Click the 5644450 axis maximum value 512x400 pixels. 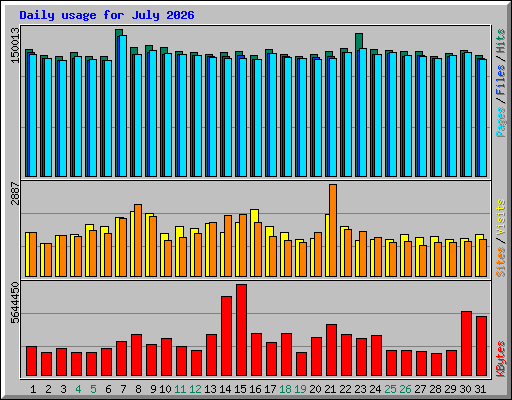[x=15, y=303]
